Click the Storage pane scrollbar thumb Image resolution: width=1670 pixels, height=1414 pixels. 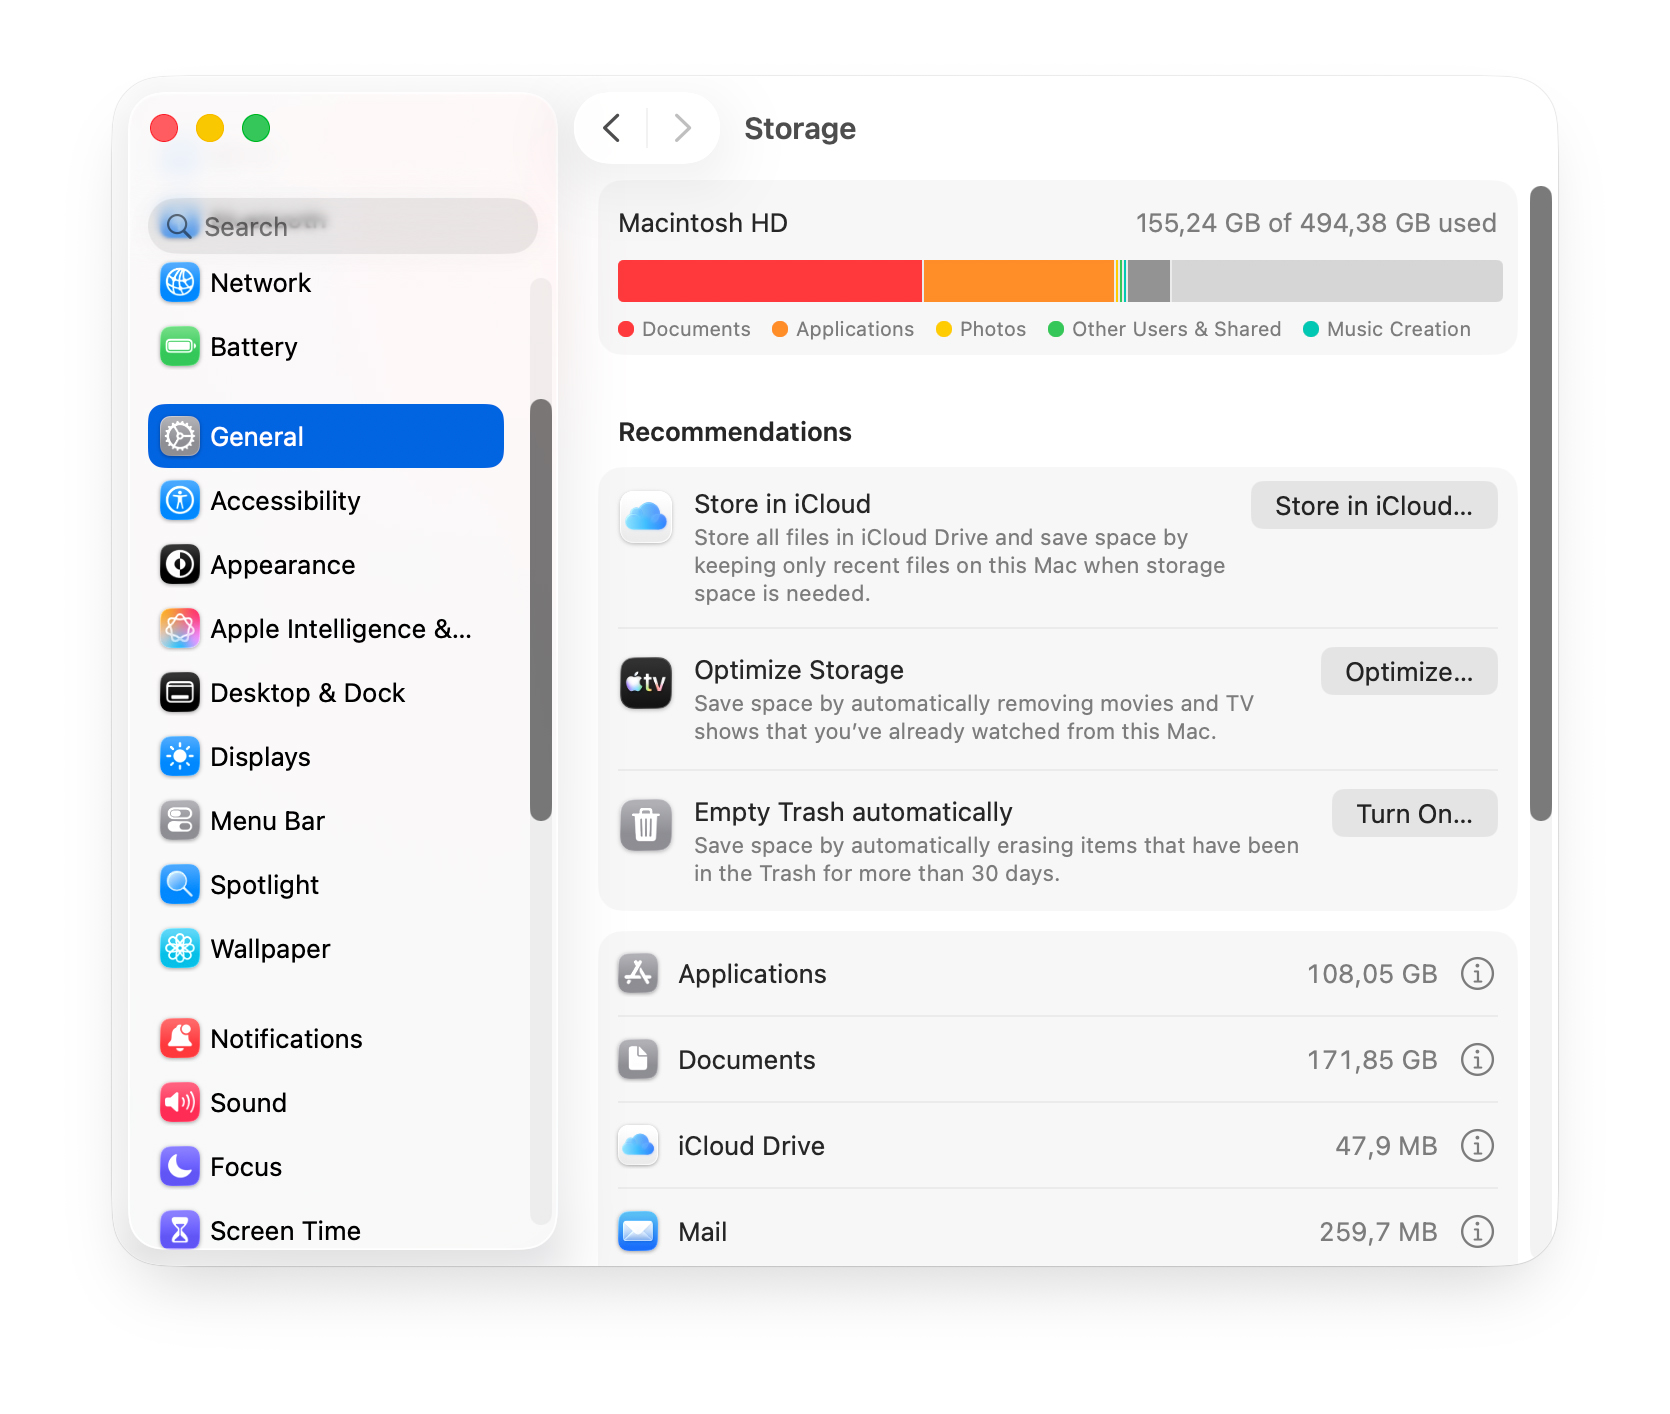1541,504
